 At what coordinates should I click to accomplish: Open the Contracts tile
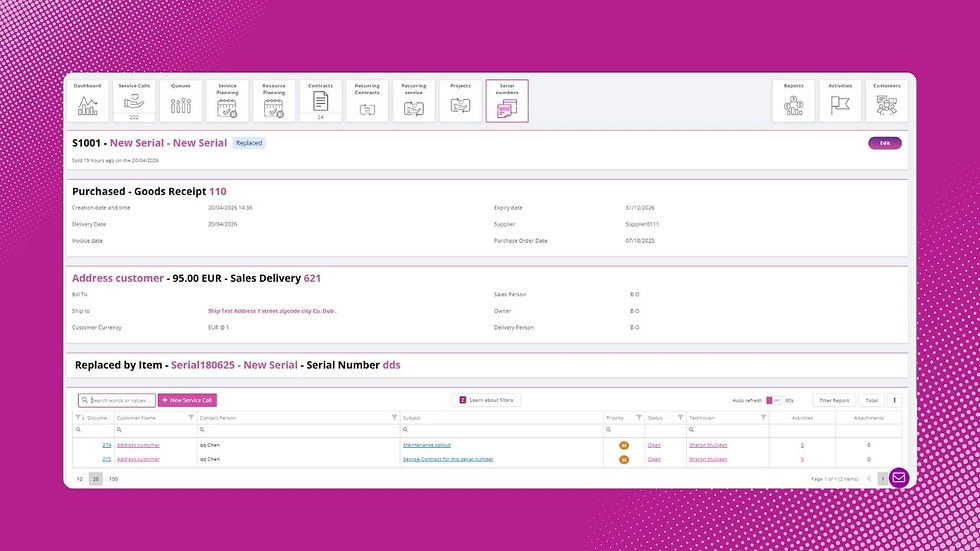point(320,101)
